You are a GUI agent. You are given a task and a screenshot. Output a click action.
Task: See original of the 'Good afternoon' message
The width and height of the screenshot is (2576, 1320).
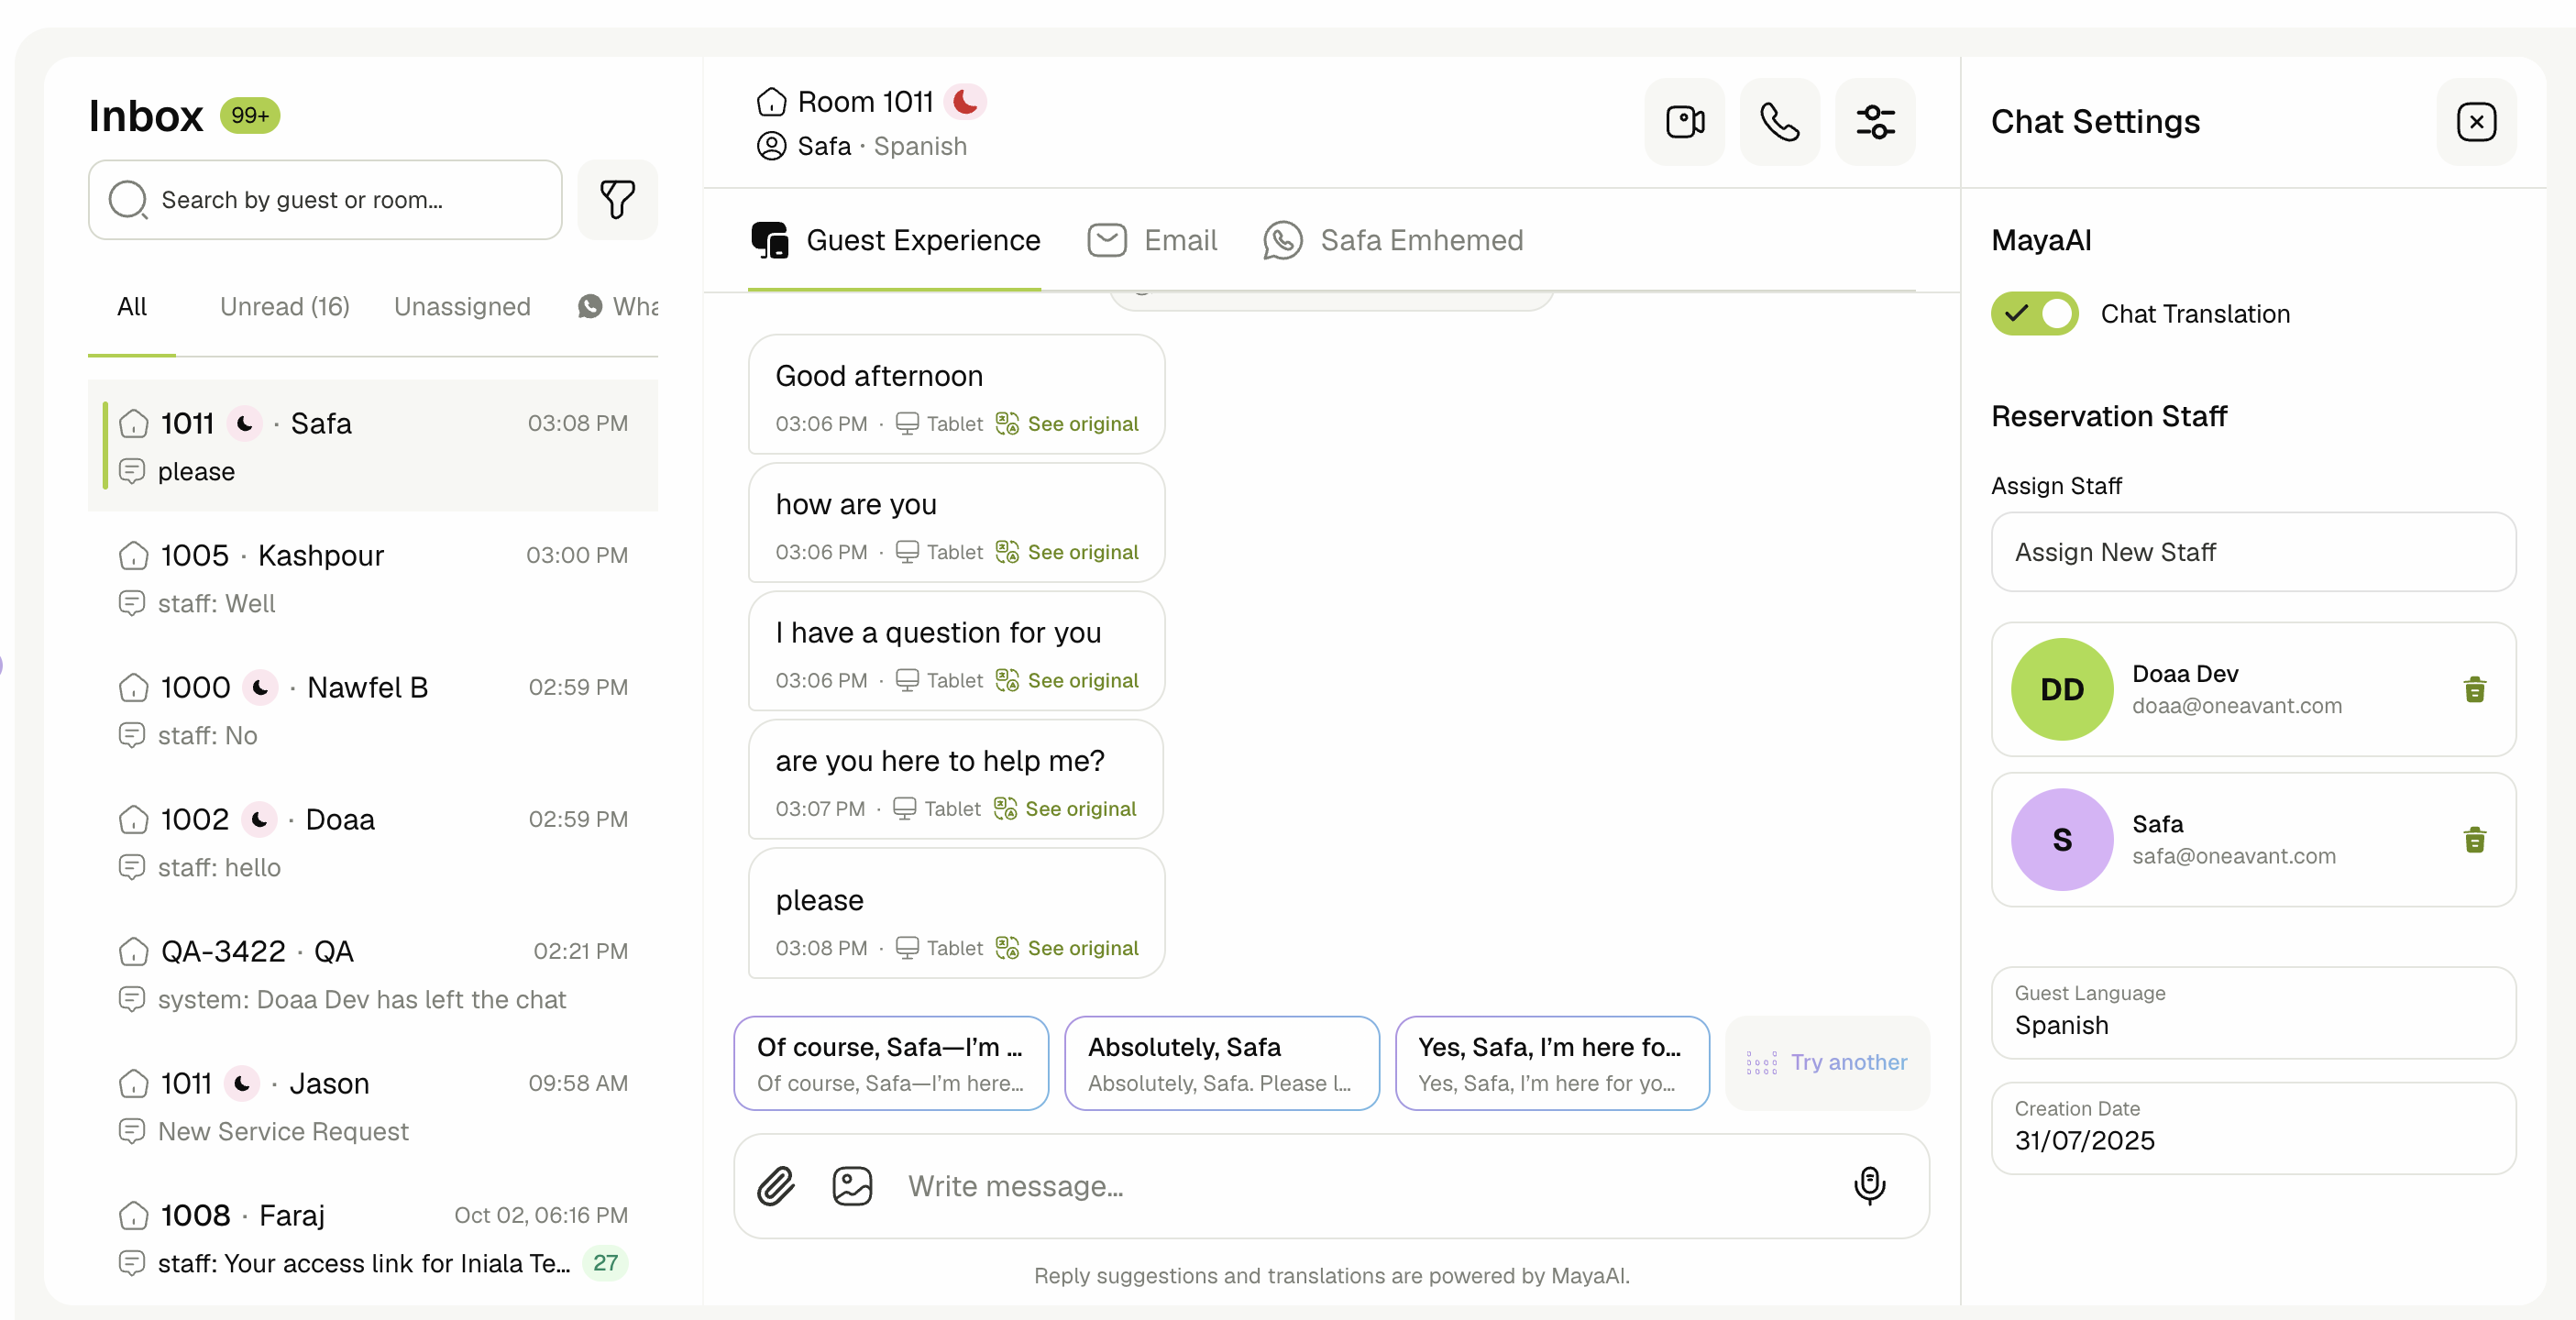click(x=1067, y=424)
